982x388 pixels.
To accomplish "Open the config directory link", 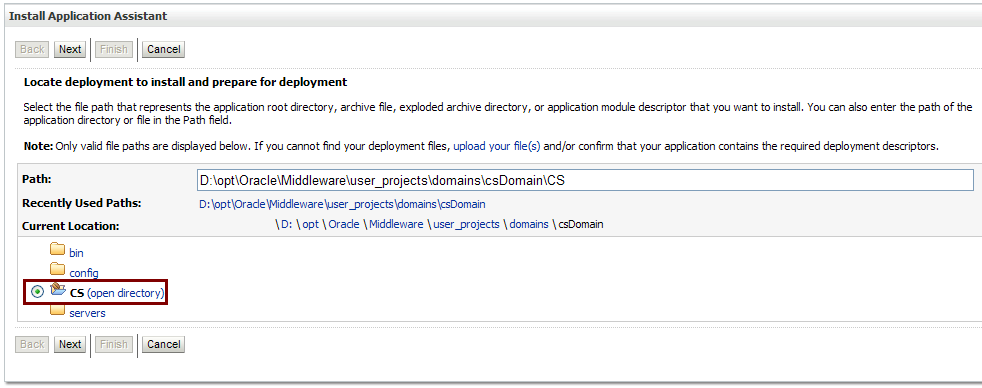I will (84, 273).
